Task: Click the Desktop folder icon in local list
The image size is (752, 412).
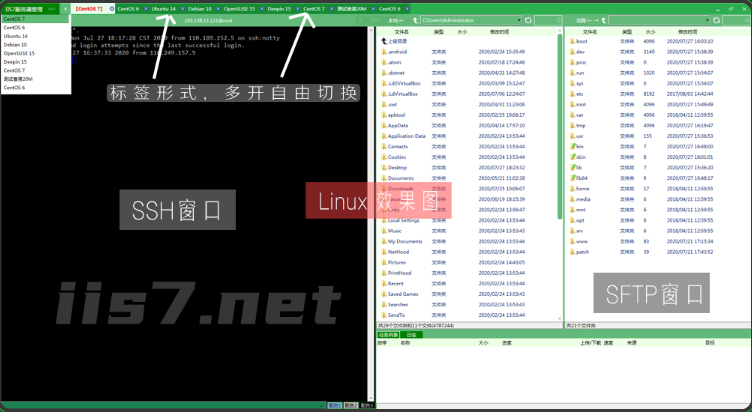Action: [384, 167]
